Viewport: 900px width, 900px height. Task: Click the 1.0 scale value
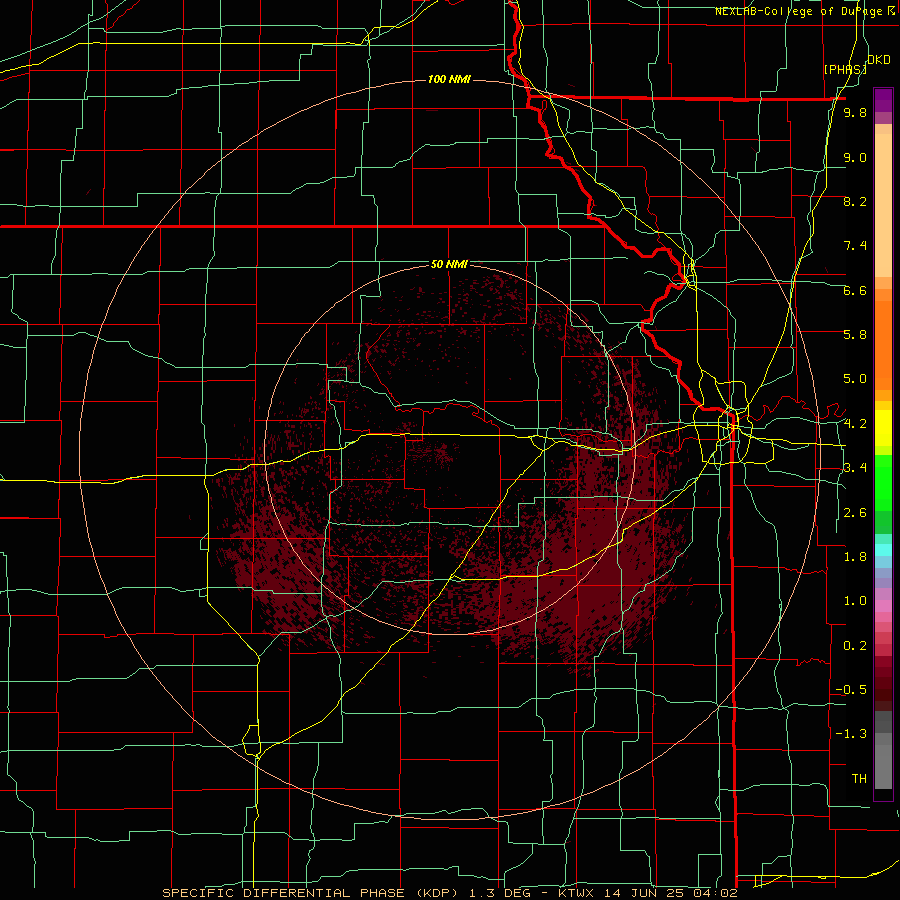coord(855,601)
